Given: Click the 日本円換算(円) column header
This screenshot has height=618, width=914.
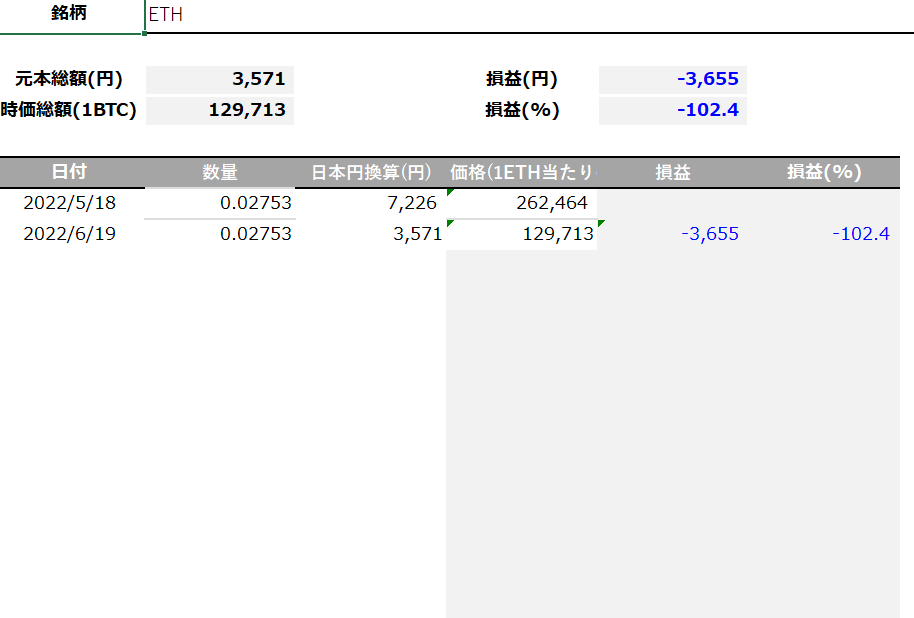Looking at the screenshot, I should pyautogui.click(x=371, y=172).
